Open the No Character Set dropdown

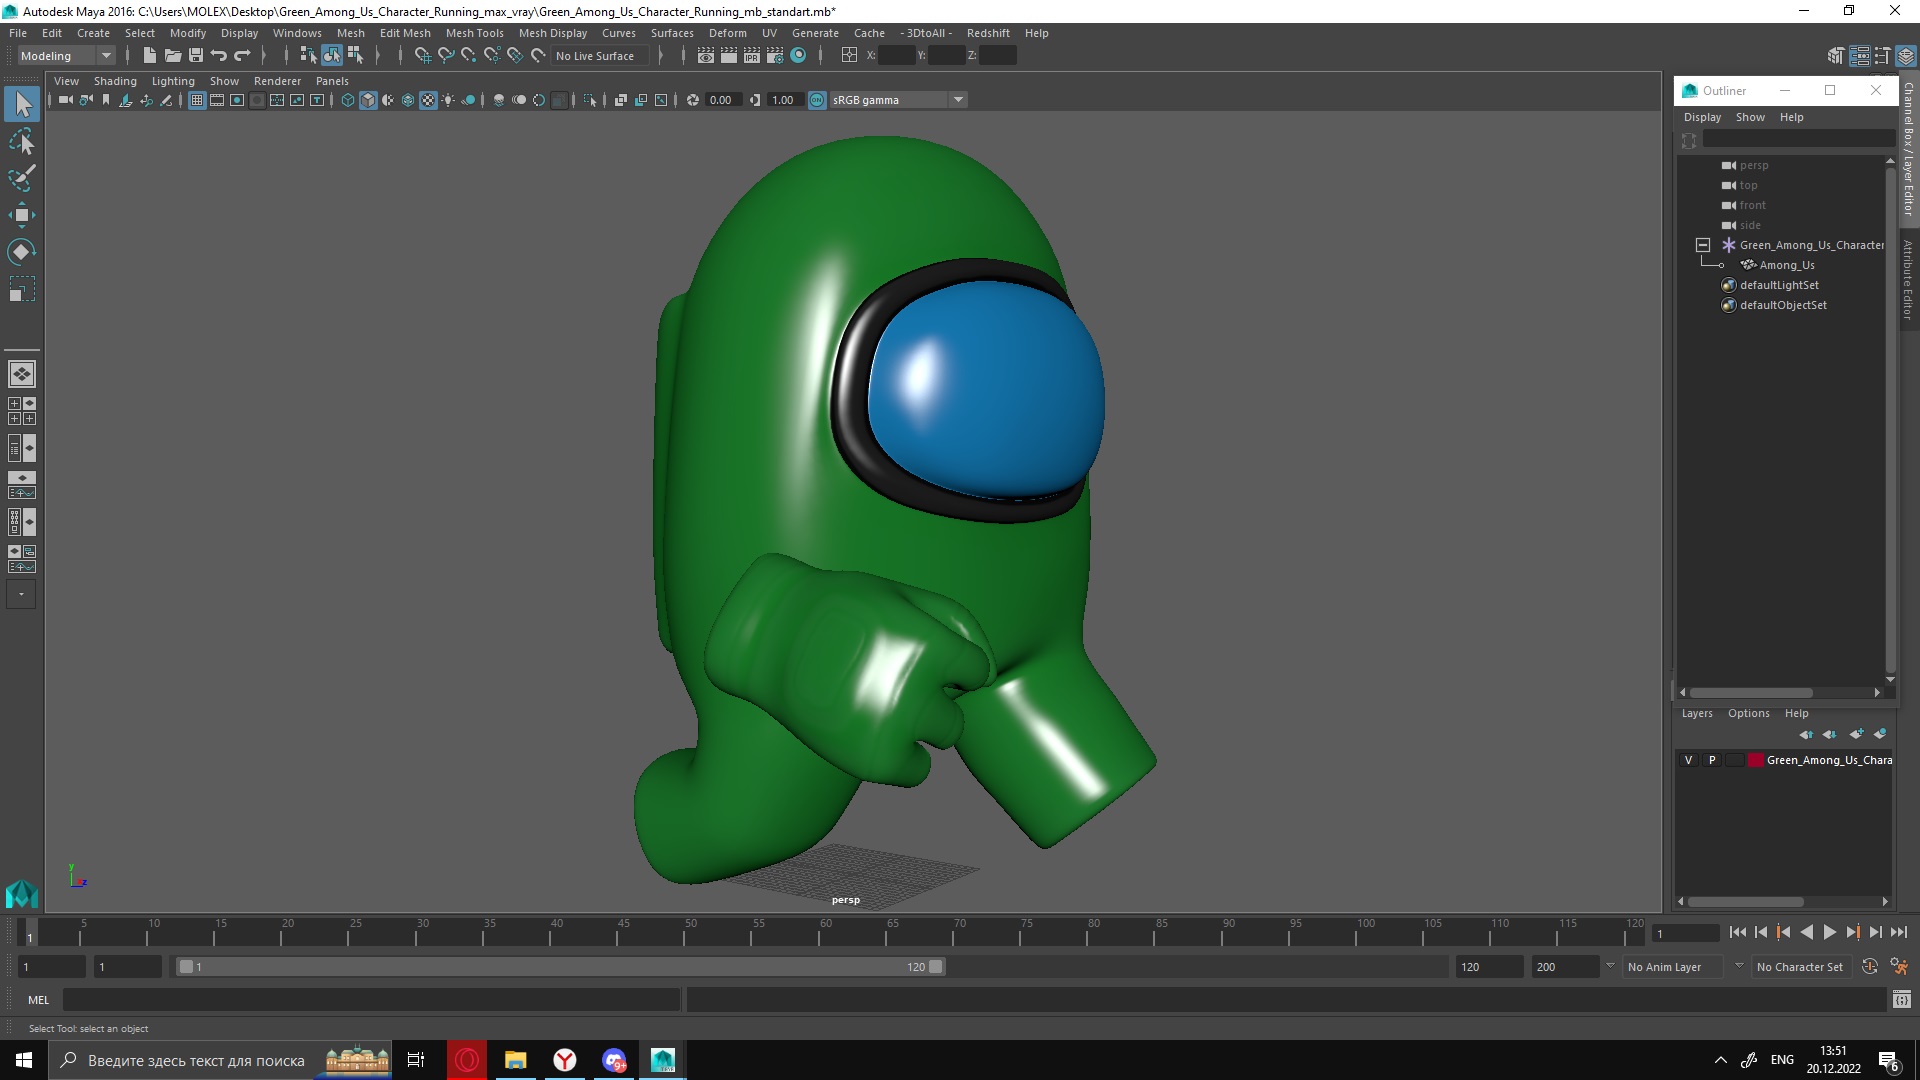click(x=1802, y=967)
